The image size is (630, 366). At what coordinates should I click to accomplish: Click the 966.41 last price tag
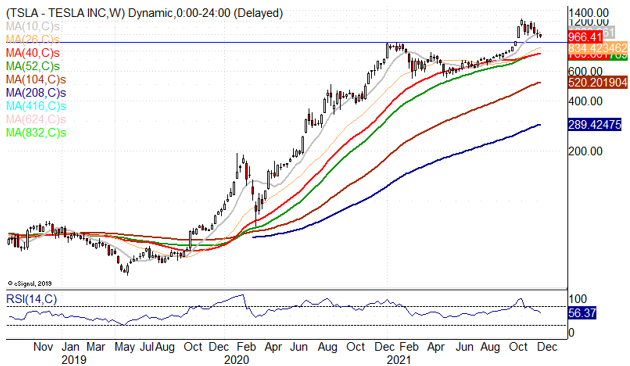(585, 37)
